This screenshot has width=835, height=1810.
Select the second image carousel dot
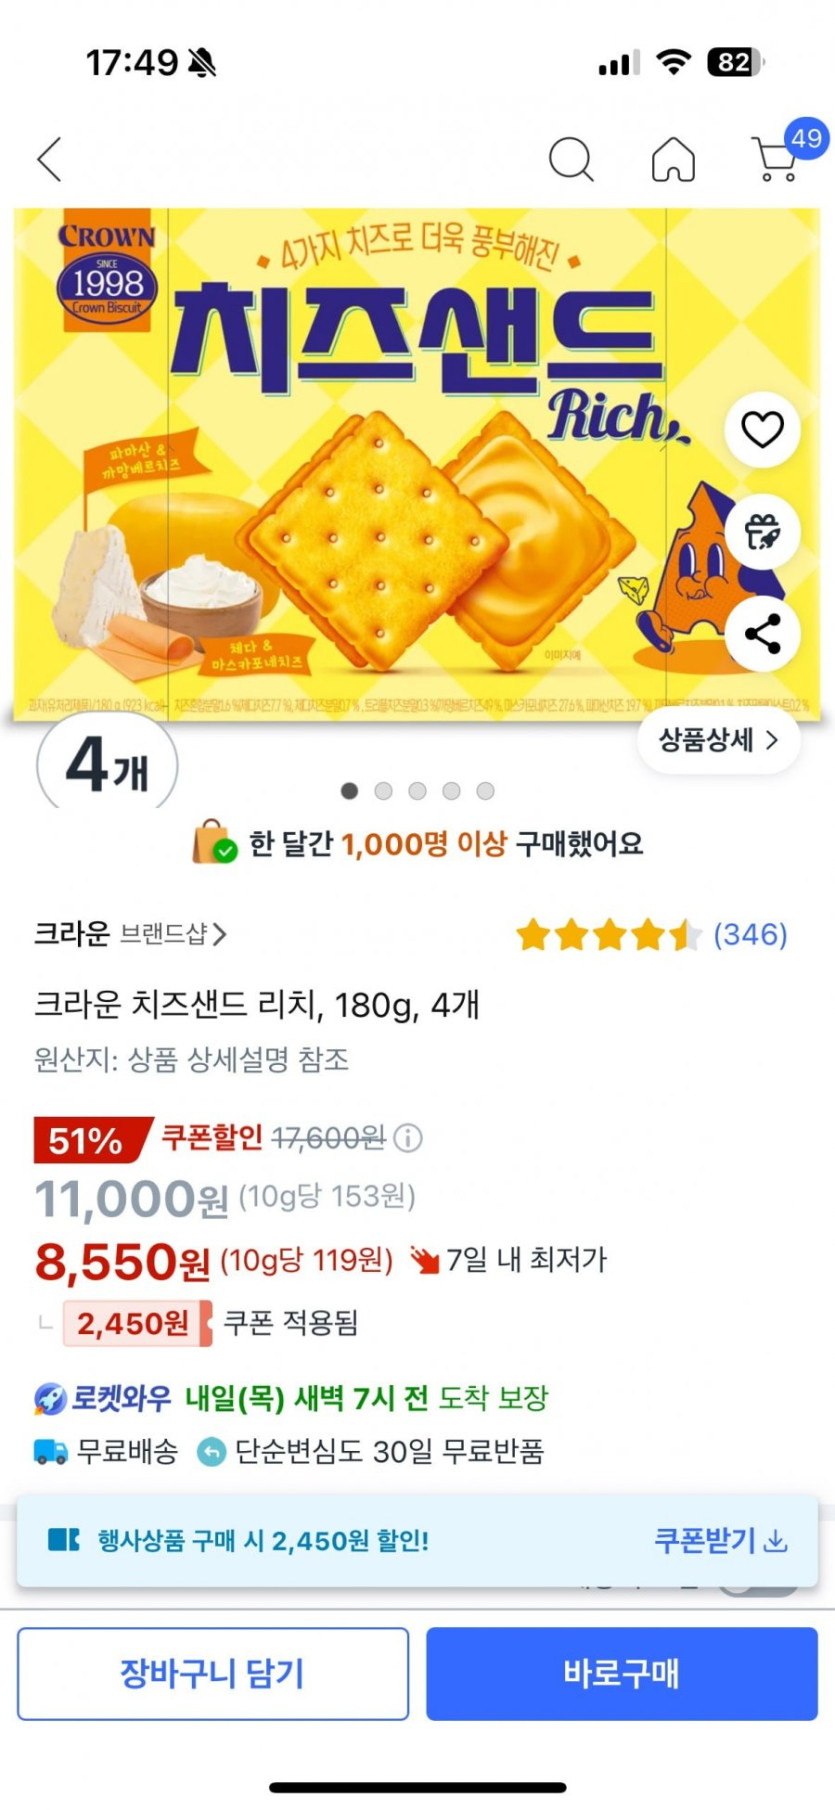[383, 791]
